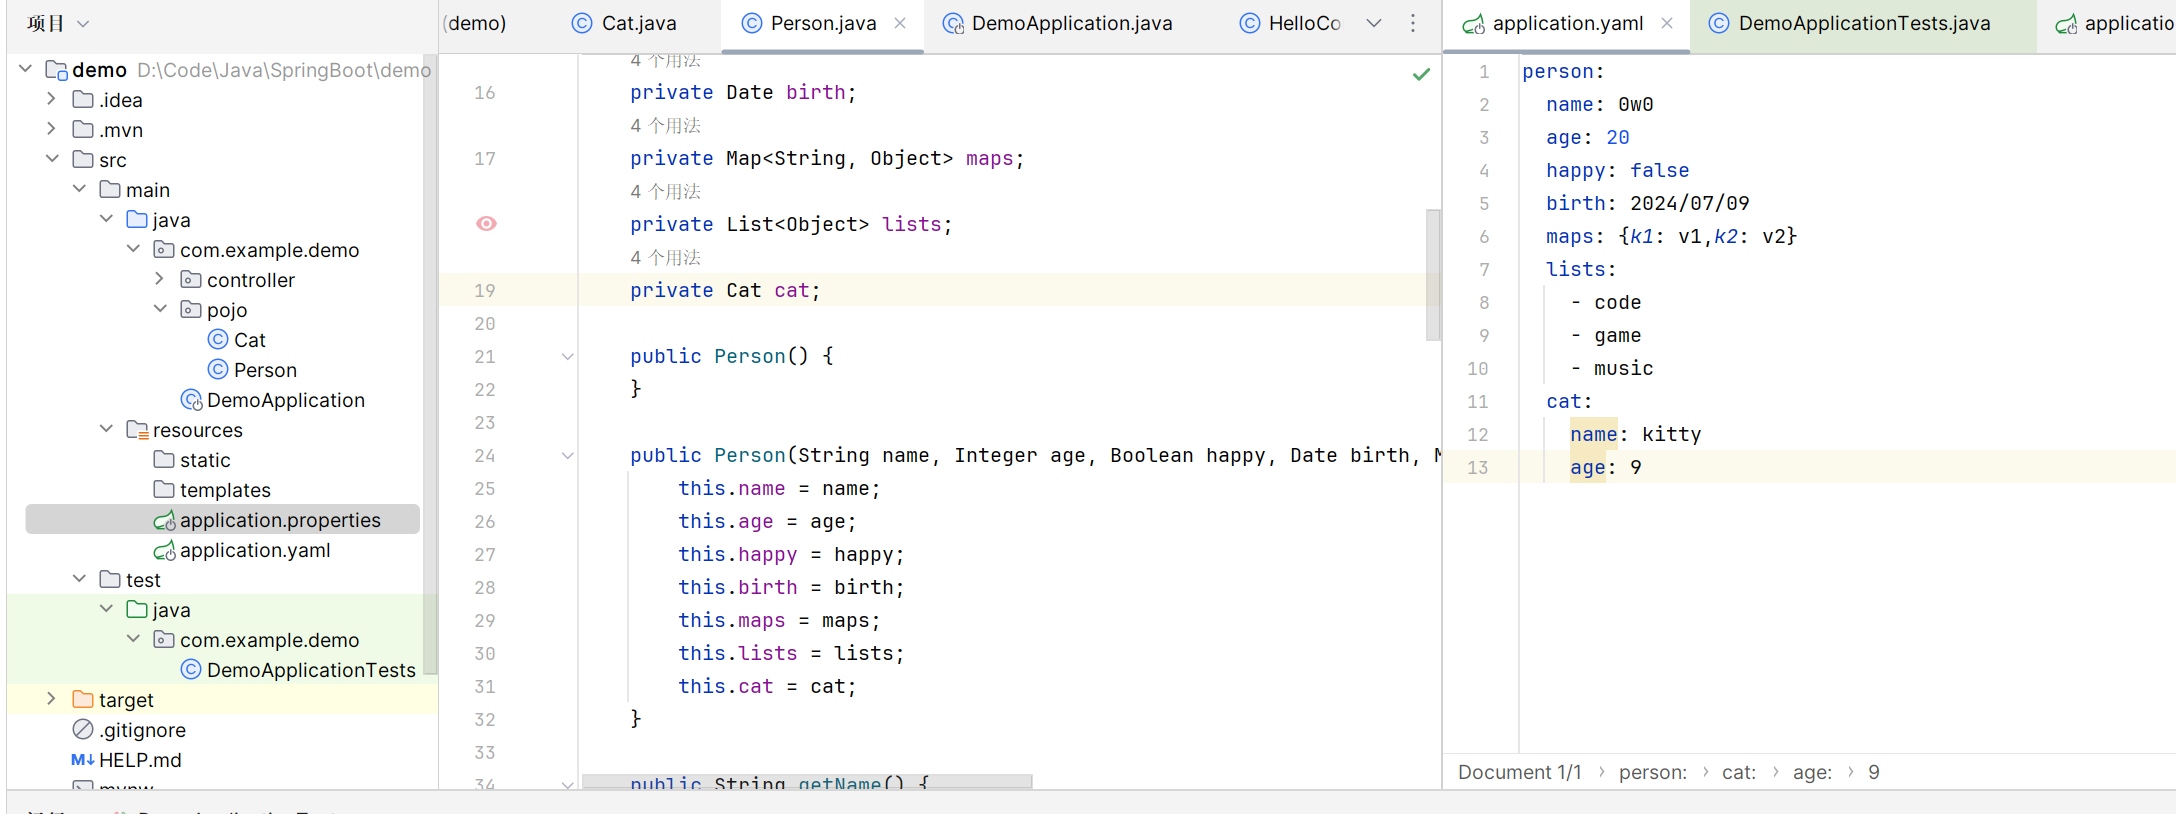Viewport: 2176px width, 814px height.
Task: Click the 'this.lists = lists;' line
Action: pos(791,653)
